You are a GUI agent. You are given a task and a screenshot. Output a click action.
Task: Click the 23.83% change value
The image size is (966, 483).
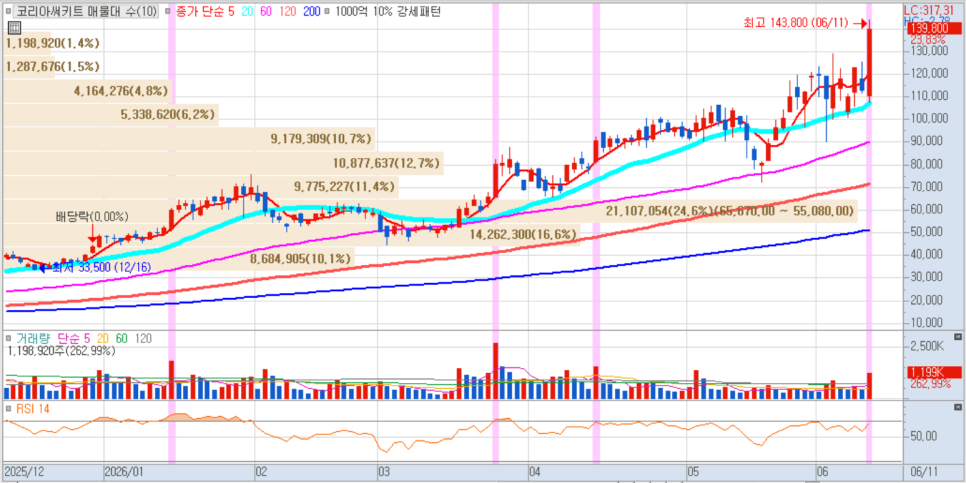927,39
